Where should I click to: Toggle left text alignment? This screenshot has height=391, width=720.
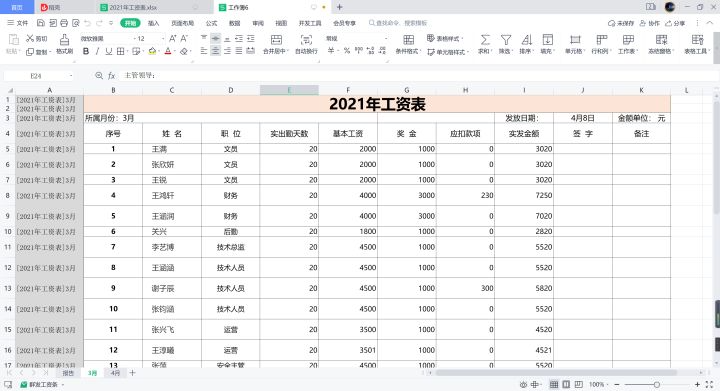[204, 51]
